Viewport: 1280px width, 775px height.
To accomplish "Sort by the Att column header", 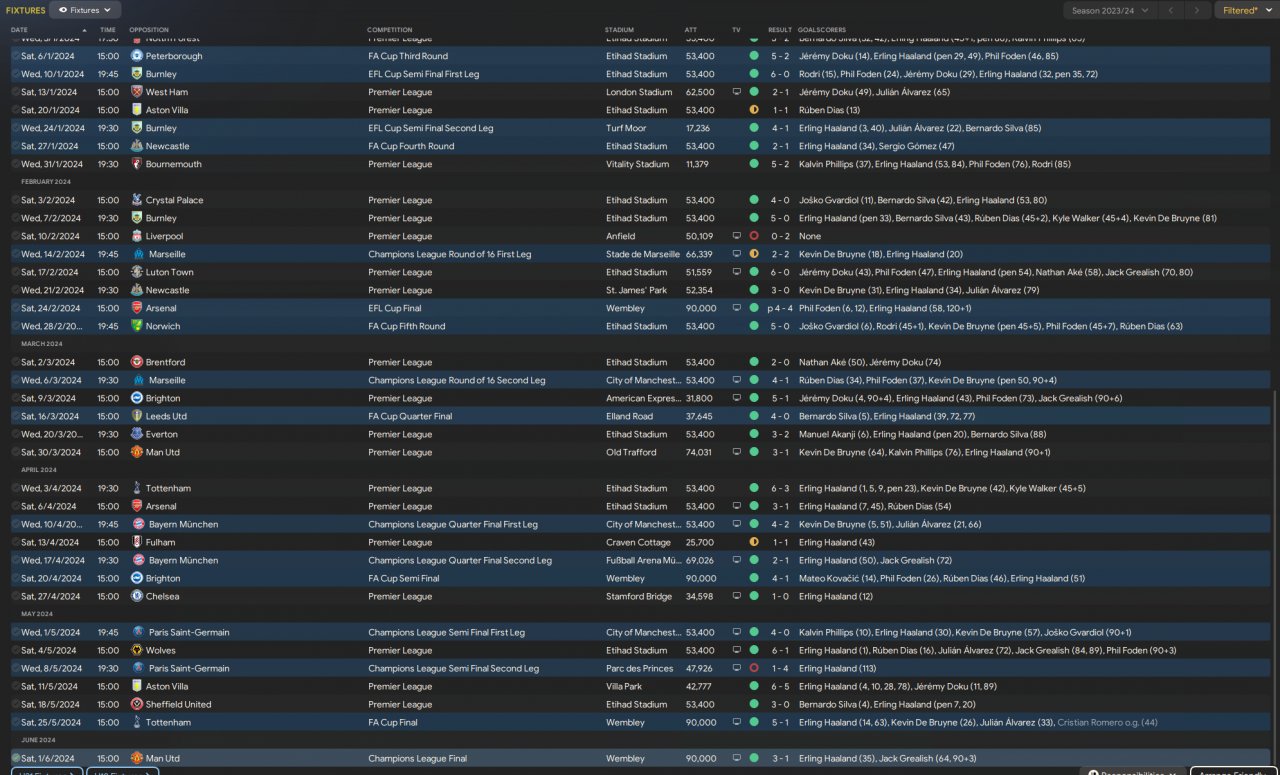I will tap(691, 30).
